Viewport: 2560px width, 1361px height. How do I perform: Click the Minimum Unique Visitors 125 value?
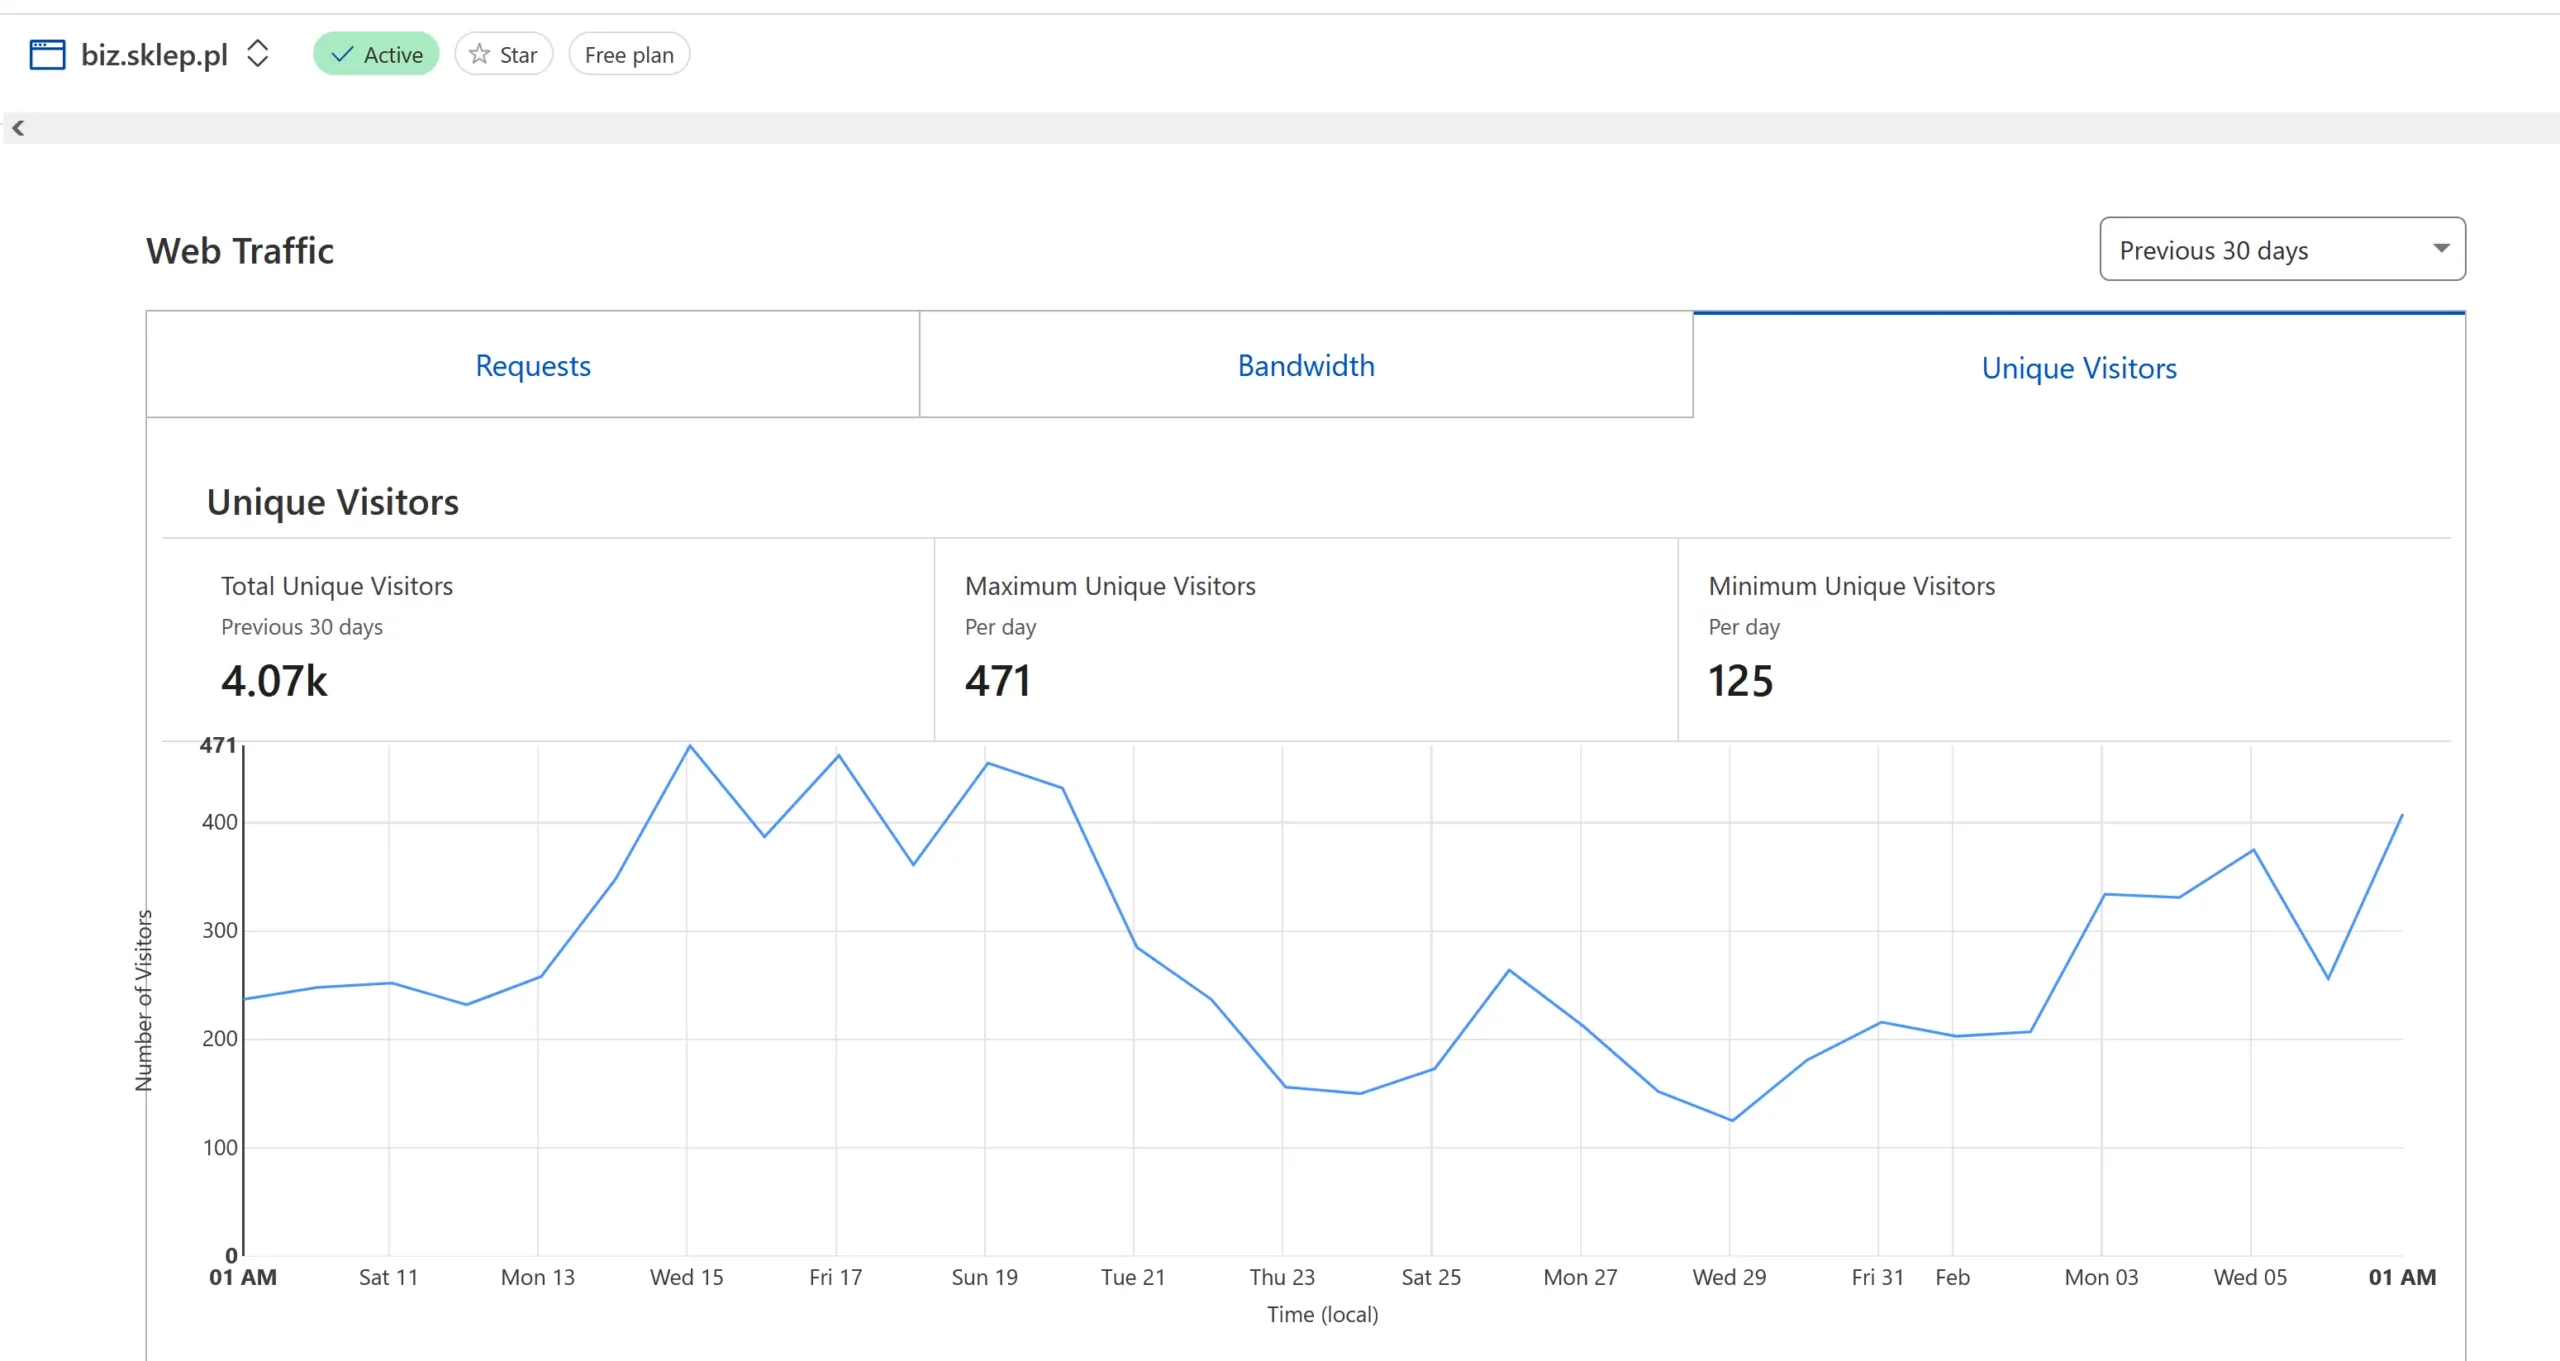point(1740,681)
